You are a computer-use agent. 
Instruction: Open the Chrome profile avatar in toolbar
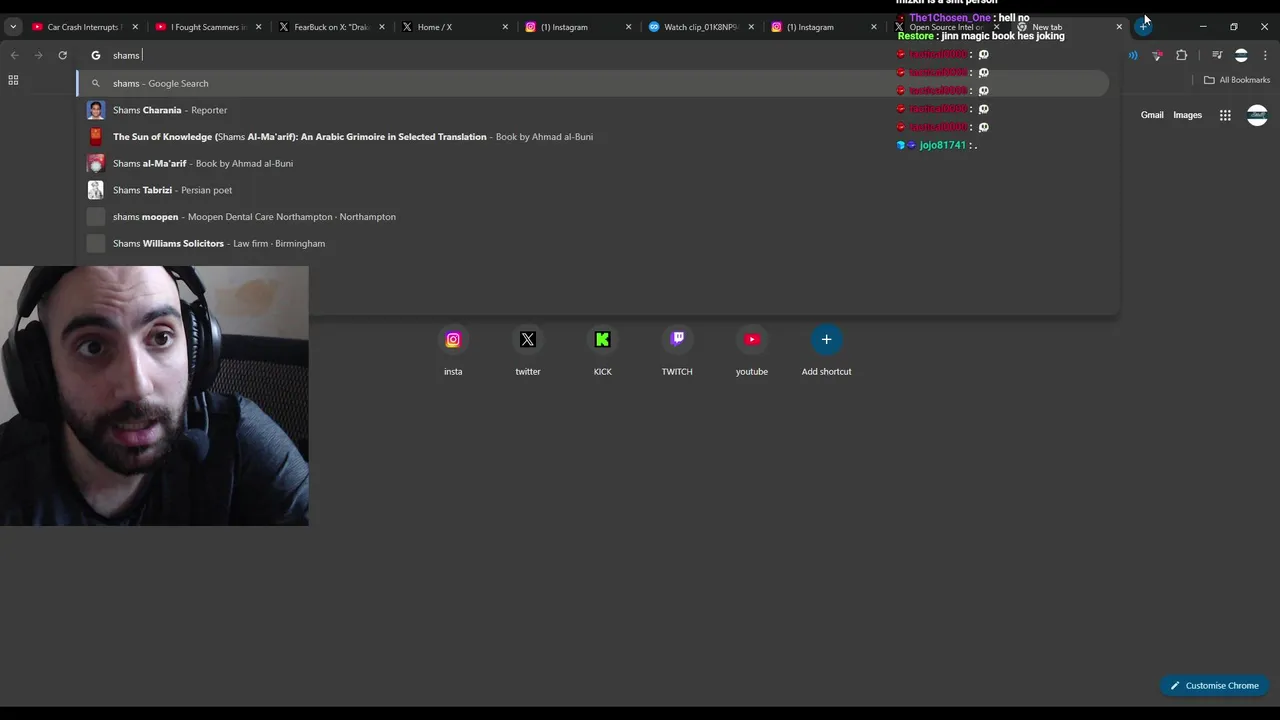[x=1241, y=55]
